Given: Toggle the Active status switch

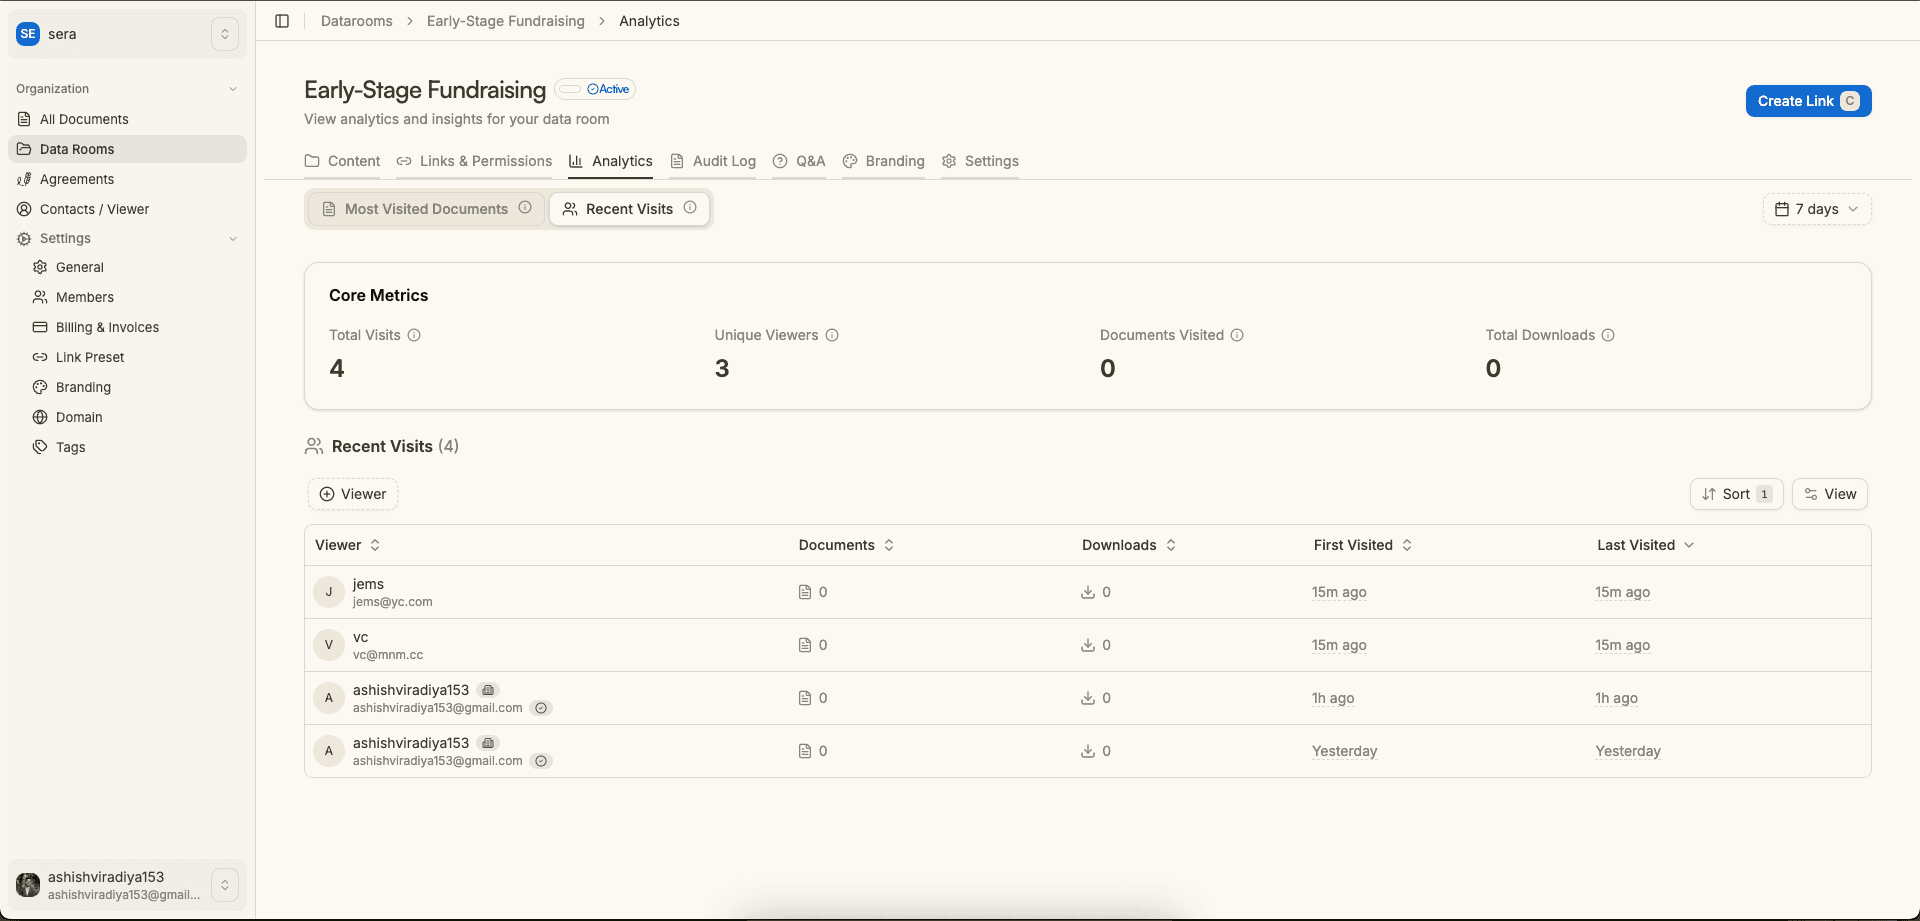Looking at the screenshot, I should point(570,89).
